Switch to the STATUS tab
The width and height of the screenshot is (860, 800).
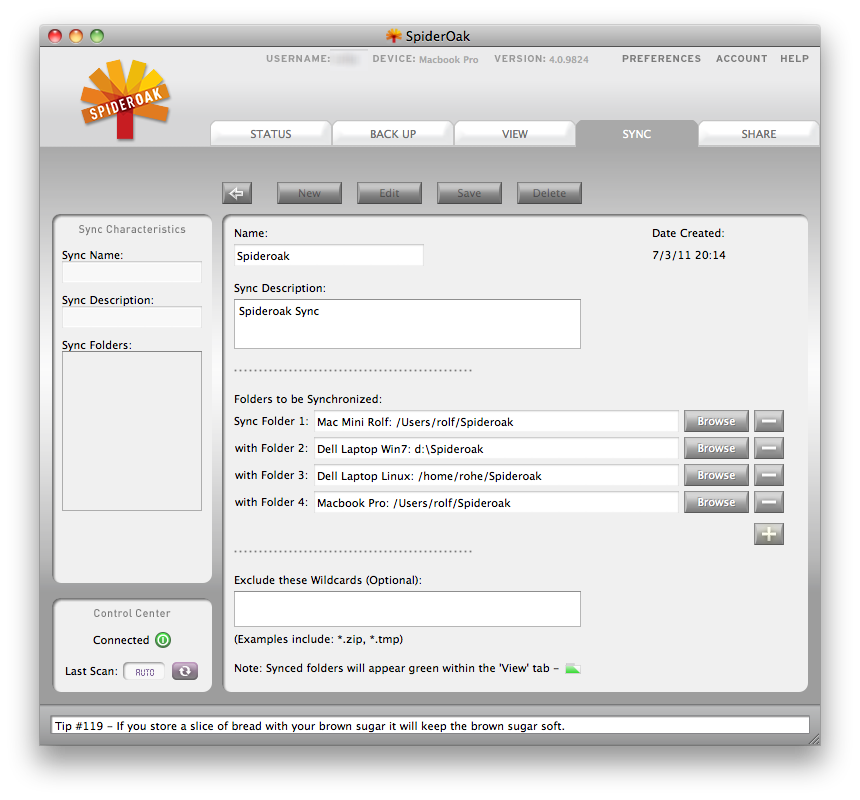[x=271, y=134]
